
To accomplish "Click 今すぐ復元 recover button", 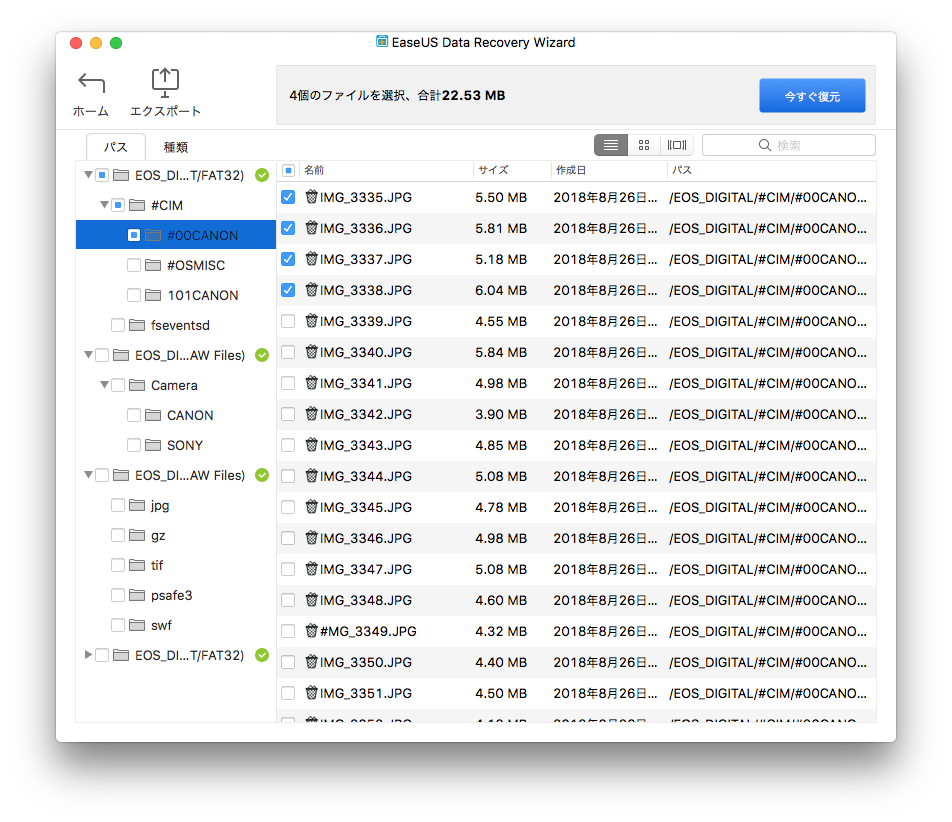I will [812, 96].
